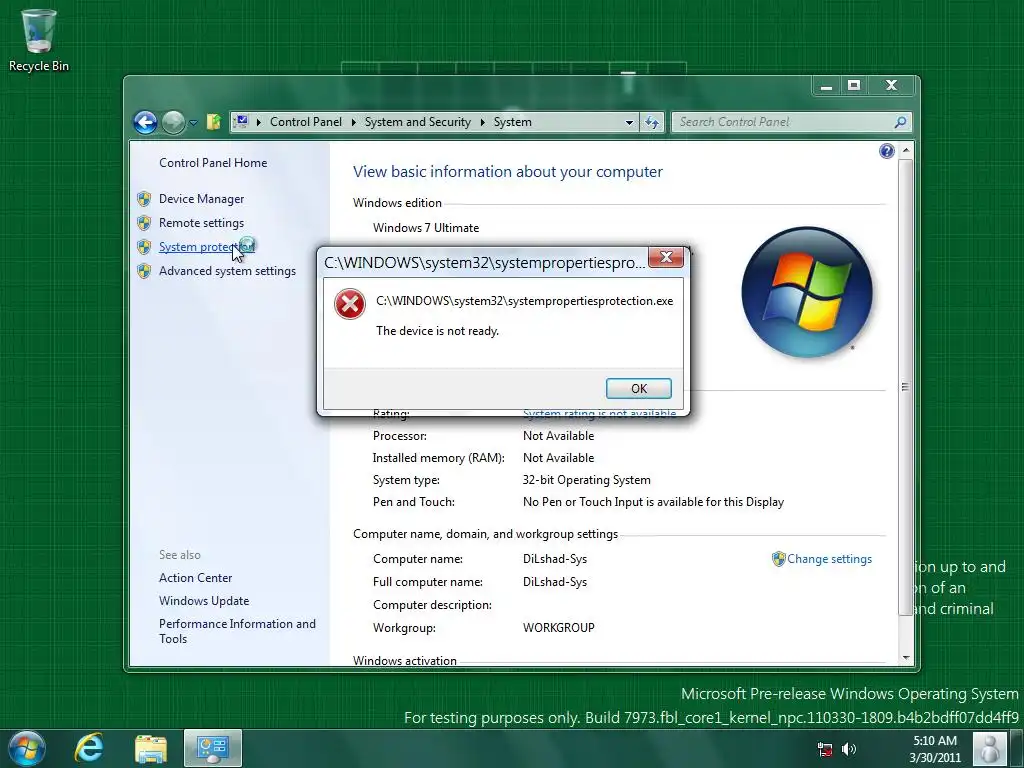Click the vertical scrollbar thumb
This screenshot has width=1024, height=768.
[905, 387]
